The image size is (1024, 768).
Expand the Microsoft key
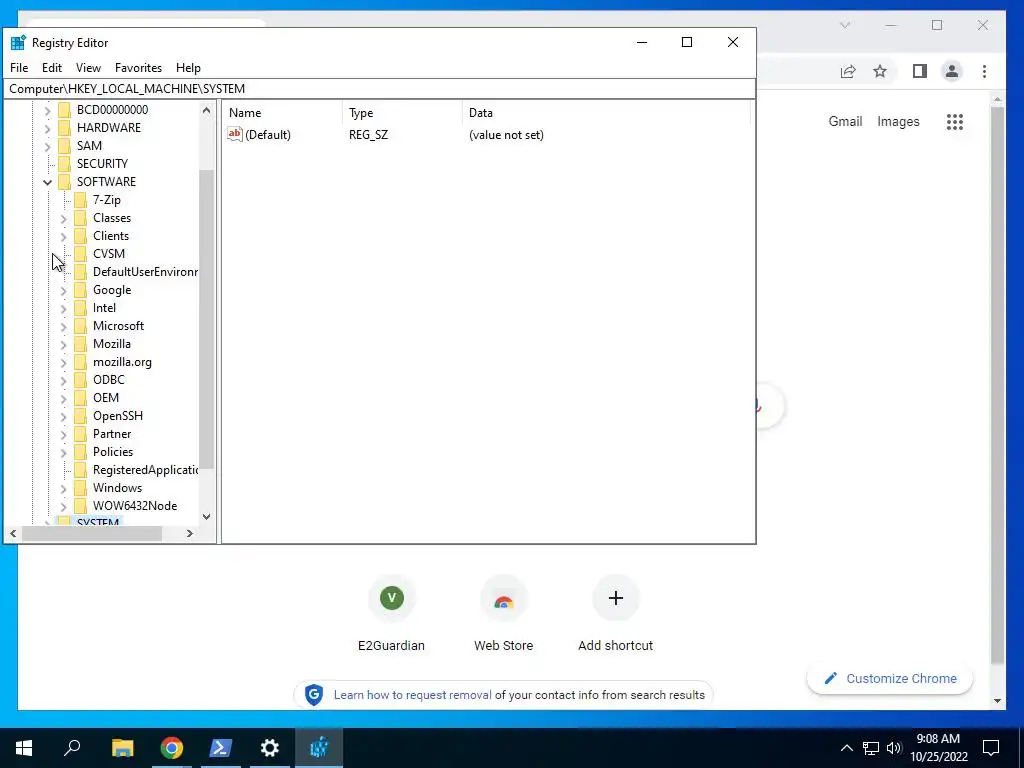(x=63, y=326)
